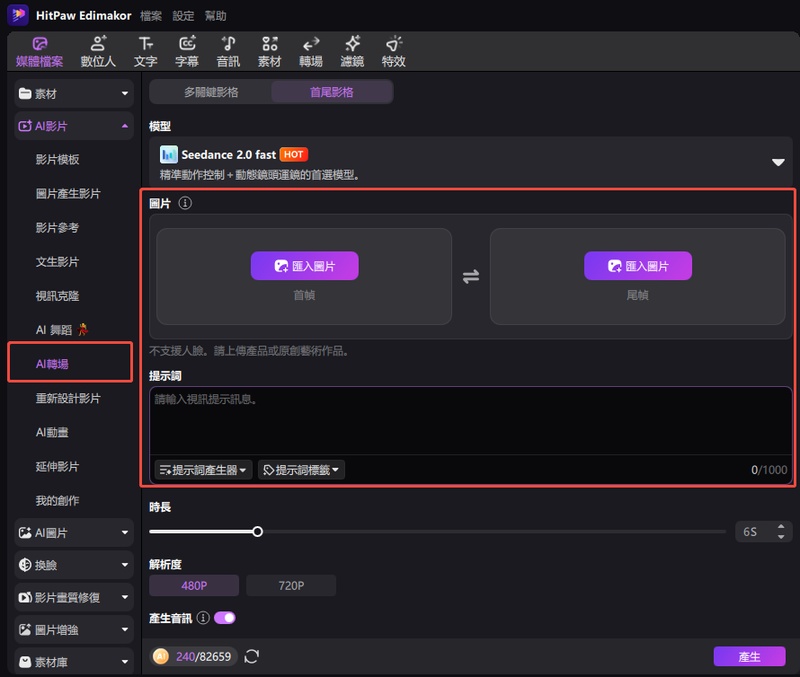Click the AI coin credits icon
Screen dimensions: 800x677
pos(161,656)
